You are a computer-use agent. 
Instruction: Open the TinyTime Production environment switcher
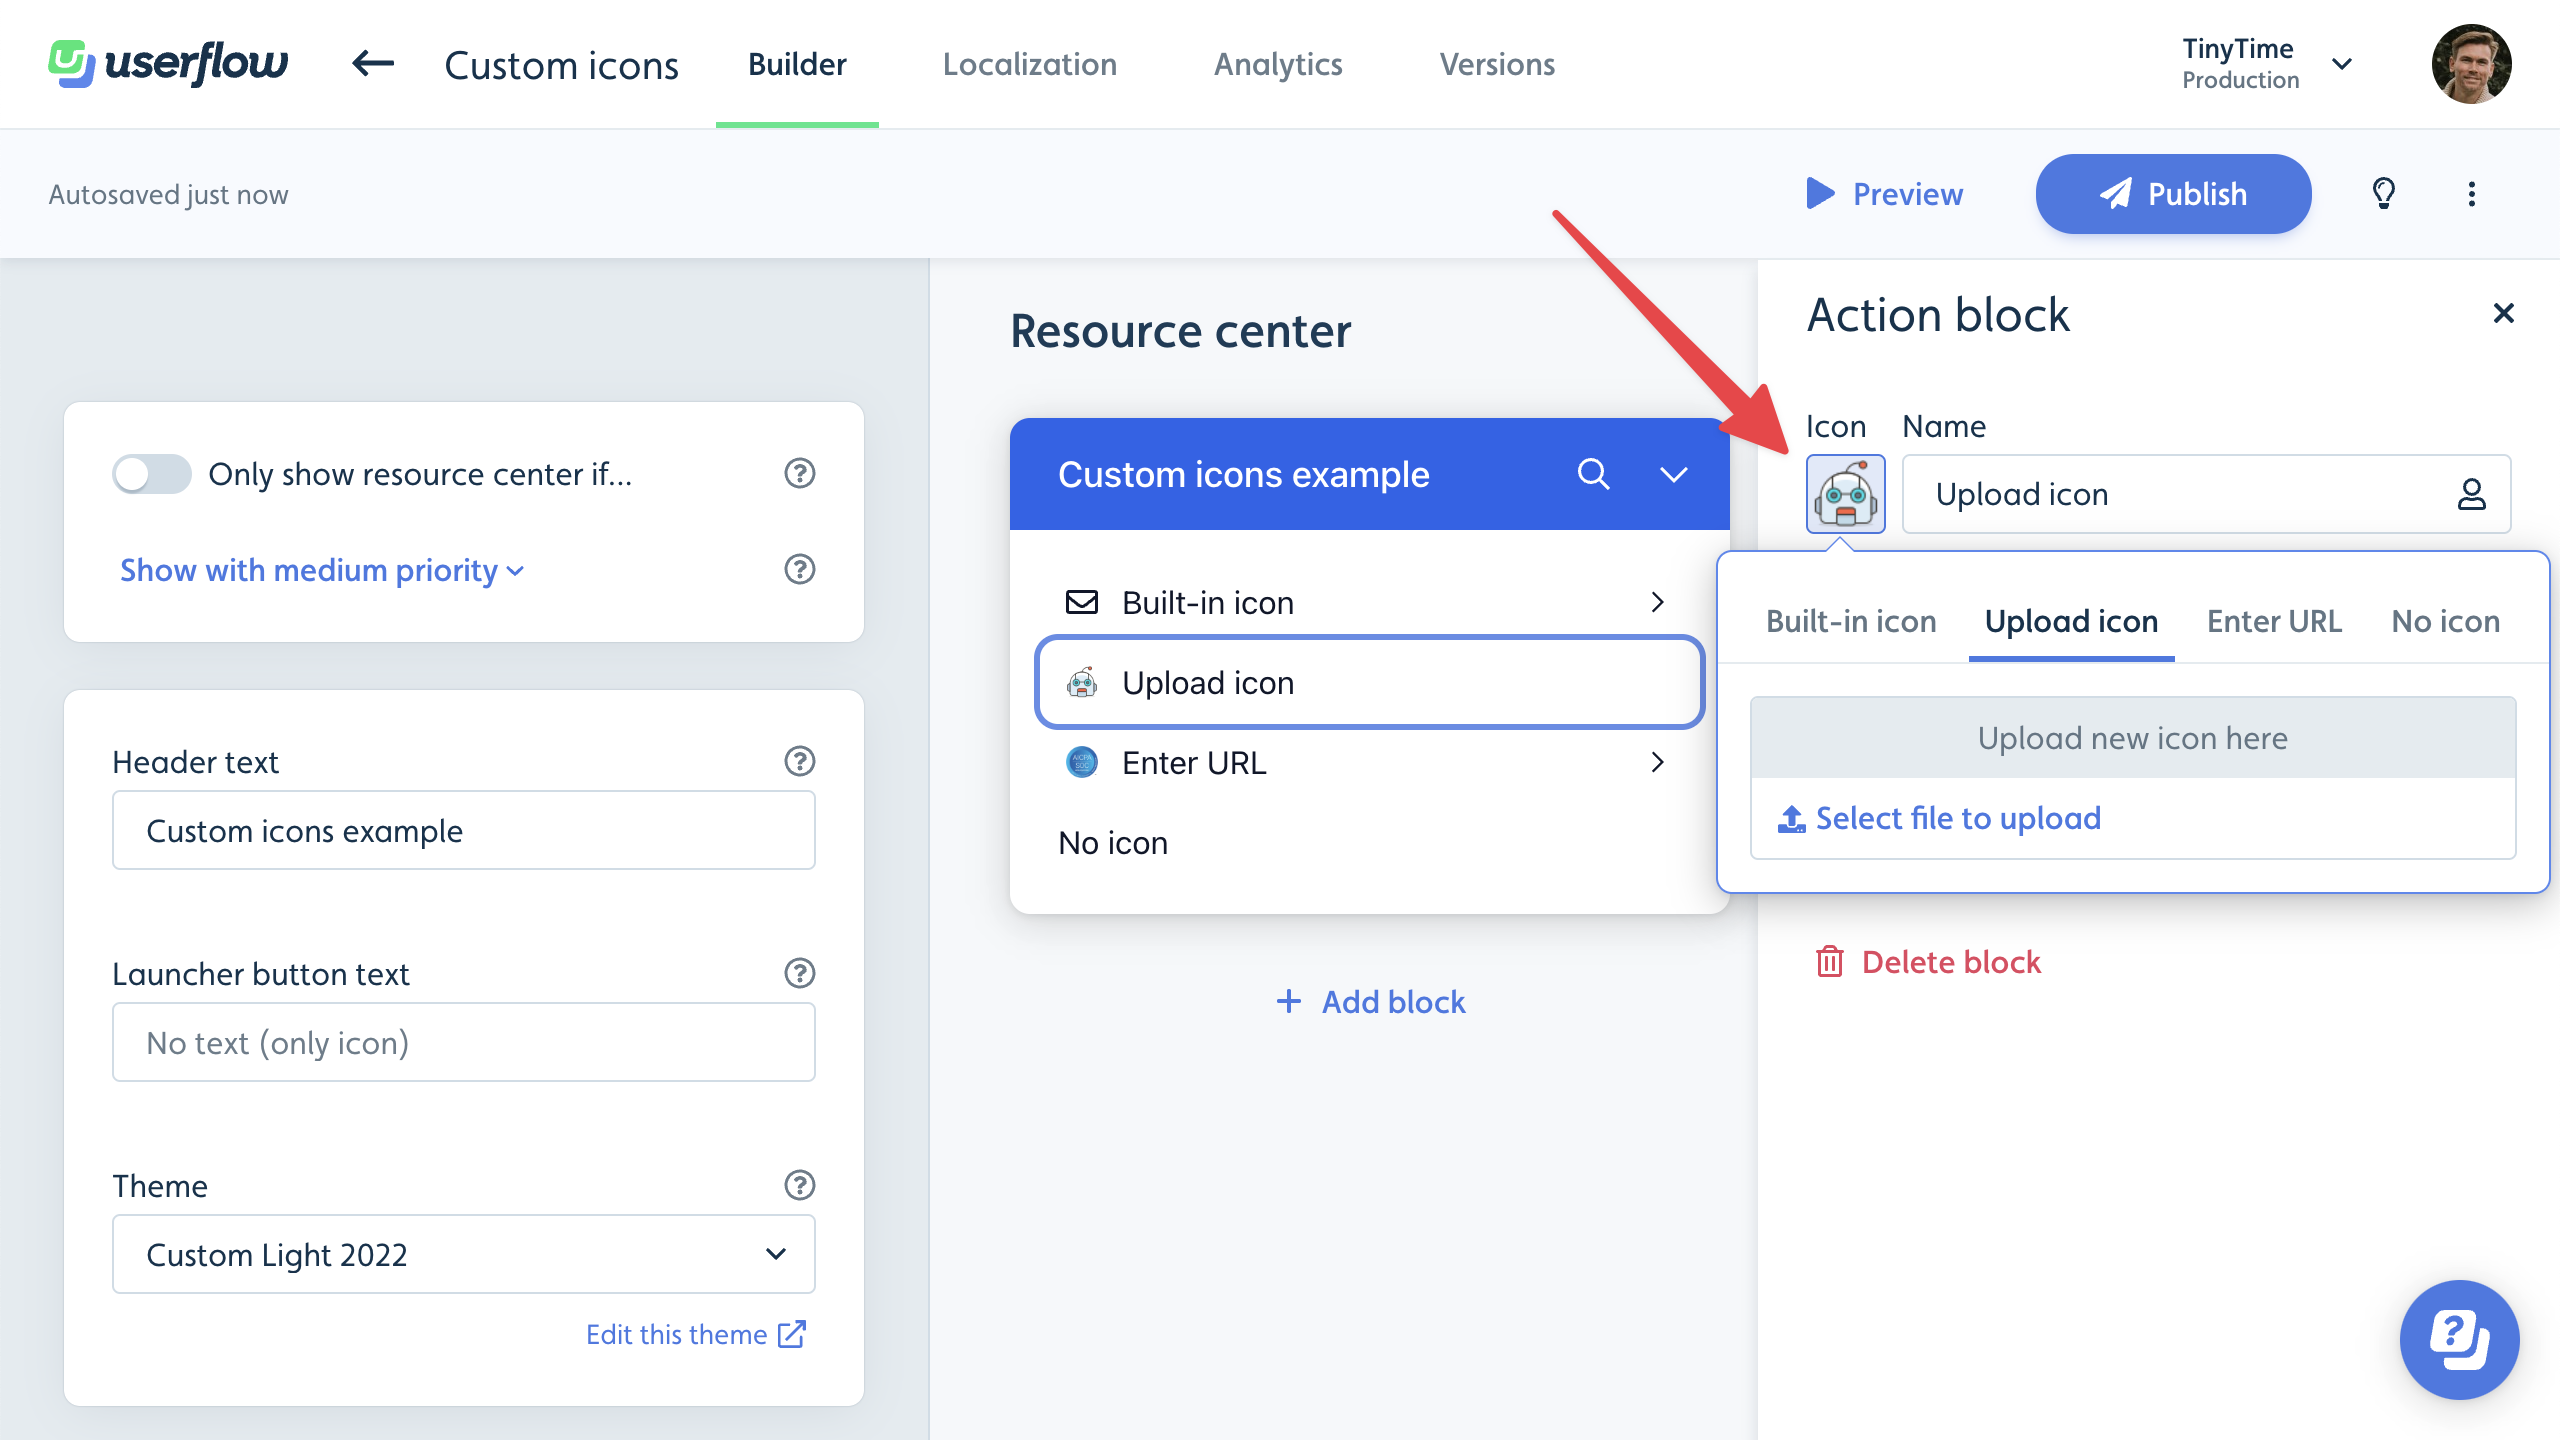click(x=2267, y=64)
